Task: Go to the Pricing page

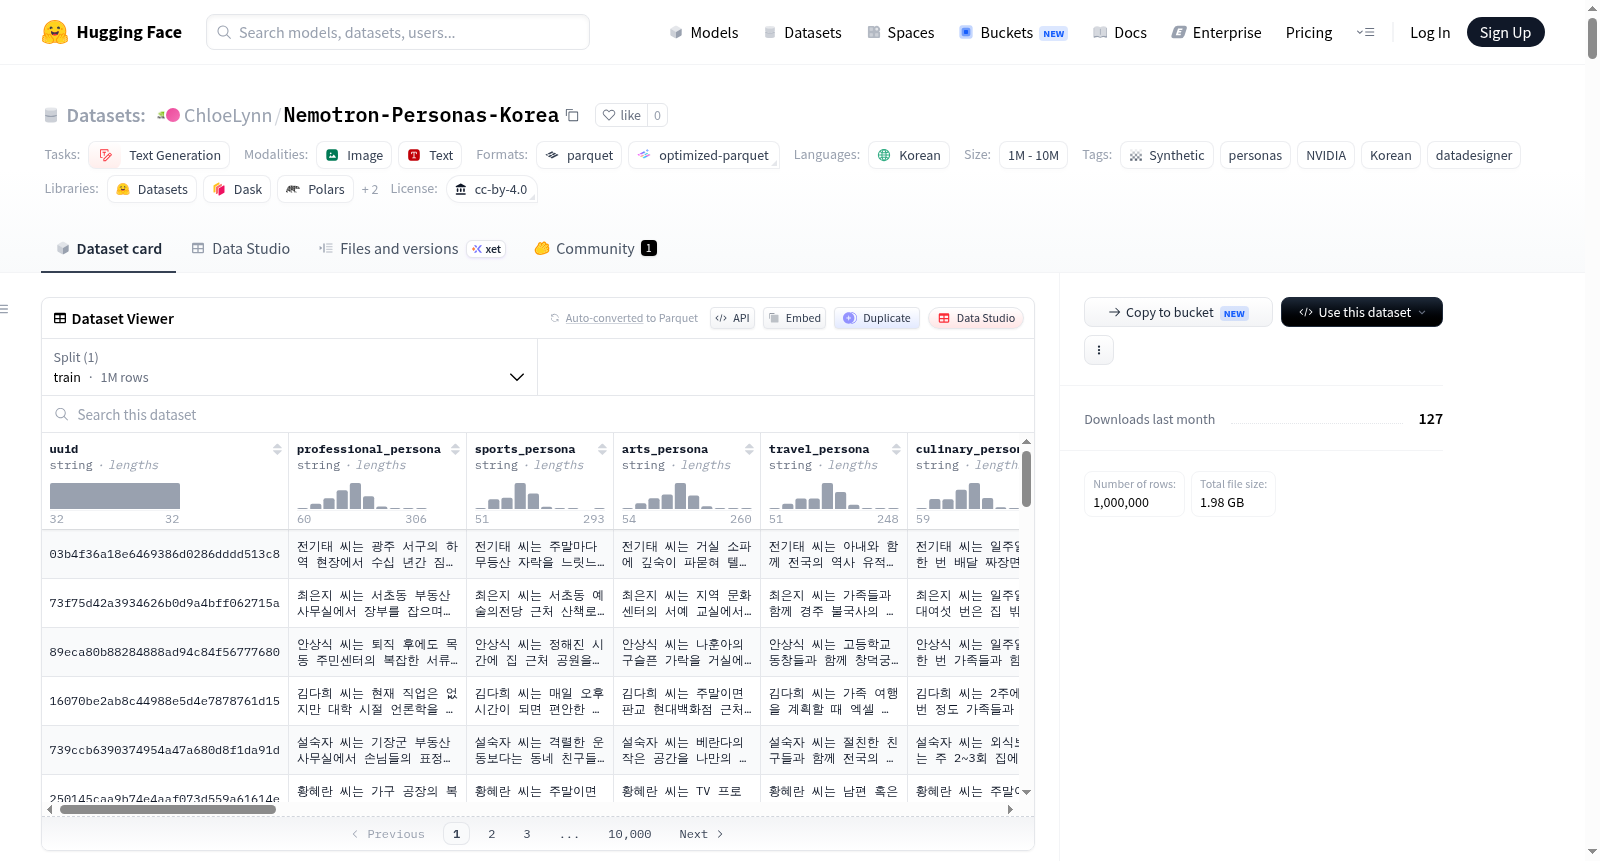Action: pos(1309,32)
